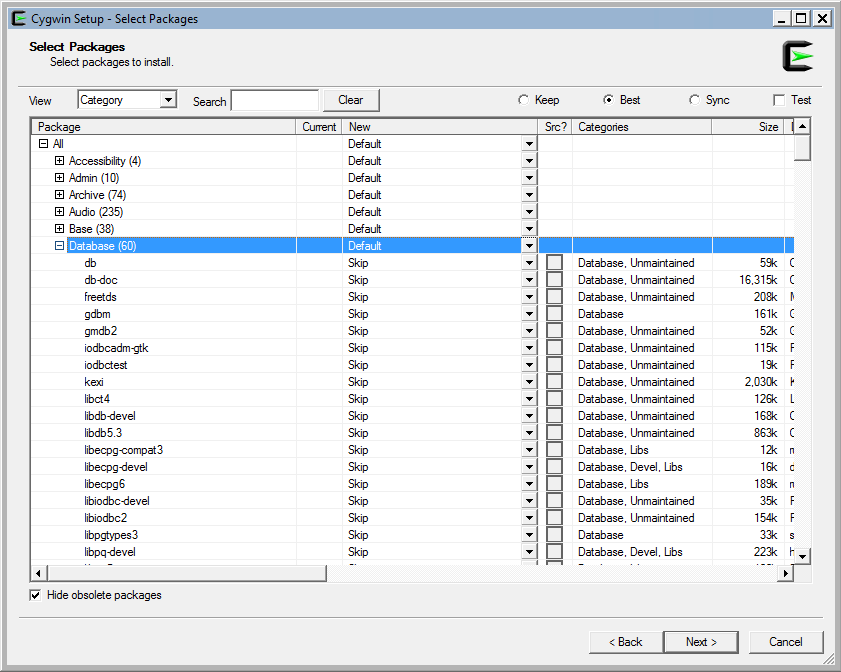Click the horizontal scrollbar left arrow

tap(38, 573)
